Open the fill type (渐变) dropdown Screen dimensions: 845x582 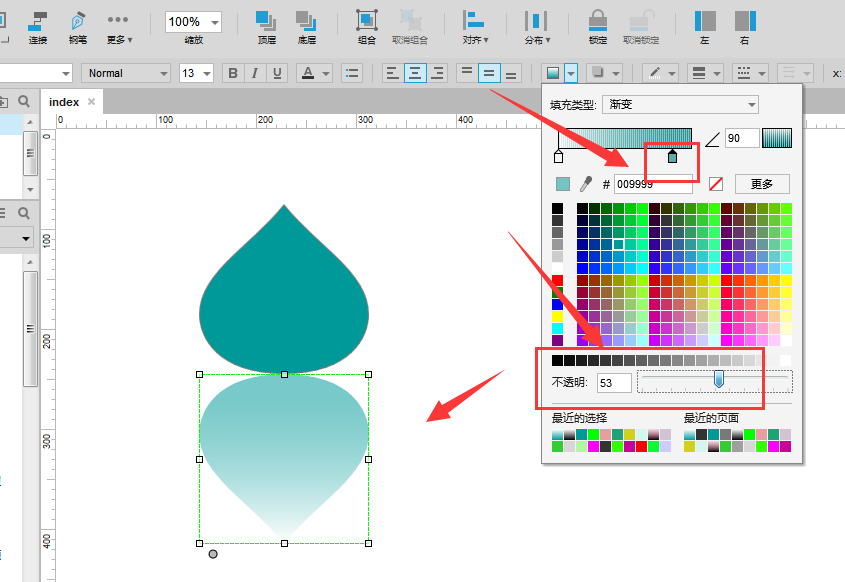(x=680, y=105)
